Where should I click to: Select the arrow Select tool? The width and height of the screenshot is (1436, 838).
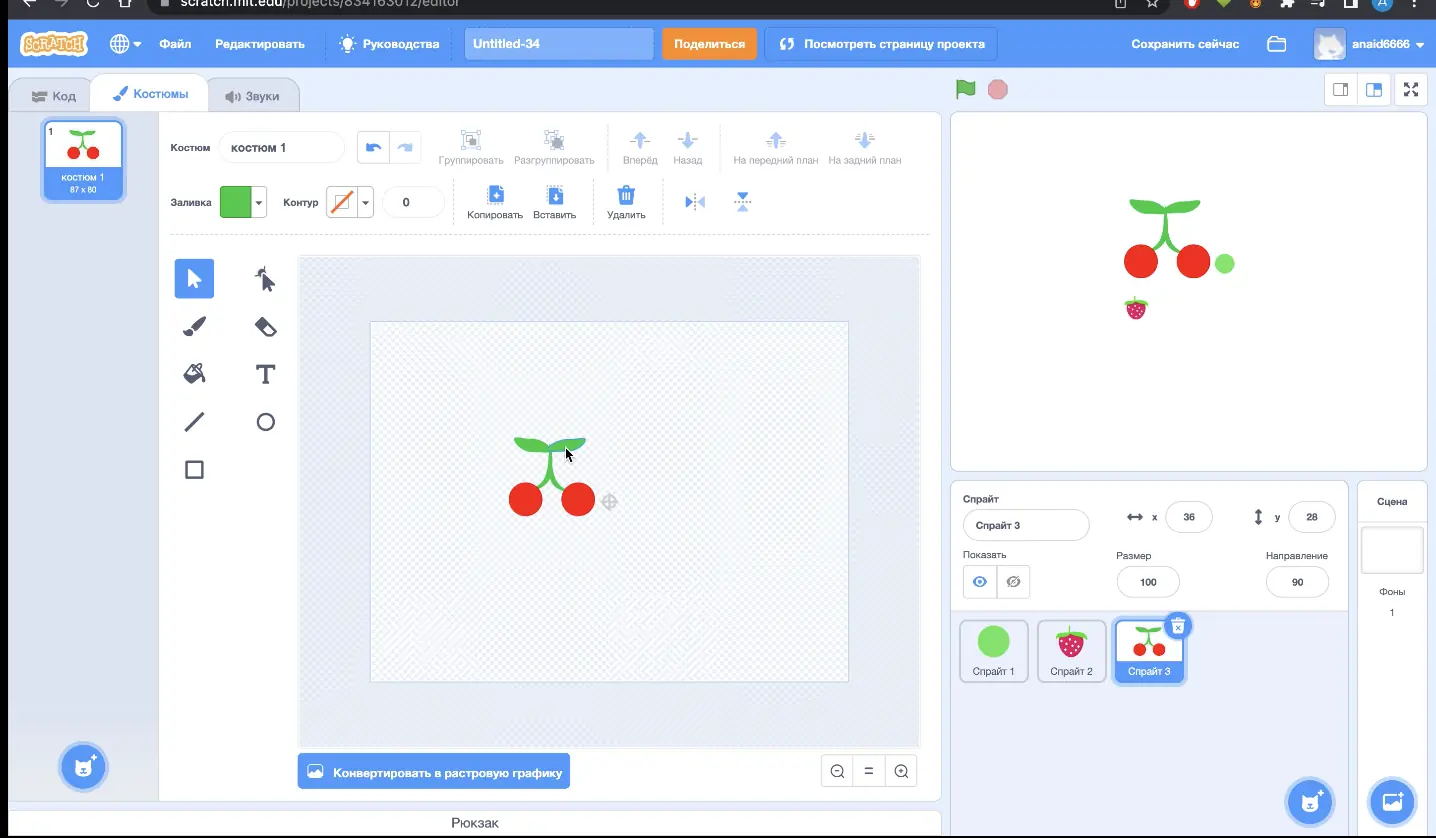194,279
